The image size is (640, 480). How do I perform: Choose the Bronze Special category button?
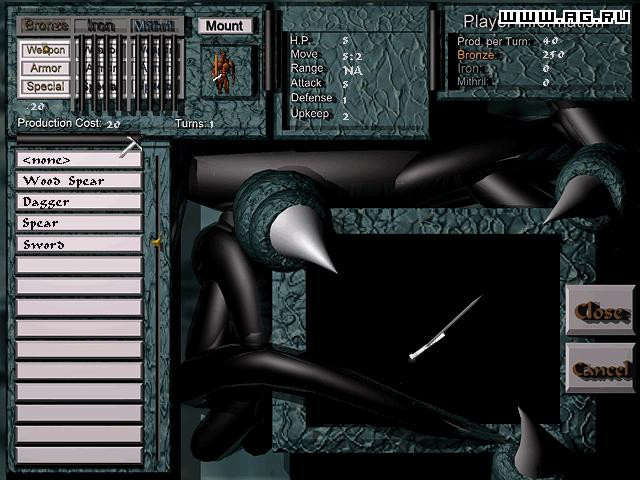[x=46, y=87]
